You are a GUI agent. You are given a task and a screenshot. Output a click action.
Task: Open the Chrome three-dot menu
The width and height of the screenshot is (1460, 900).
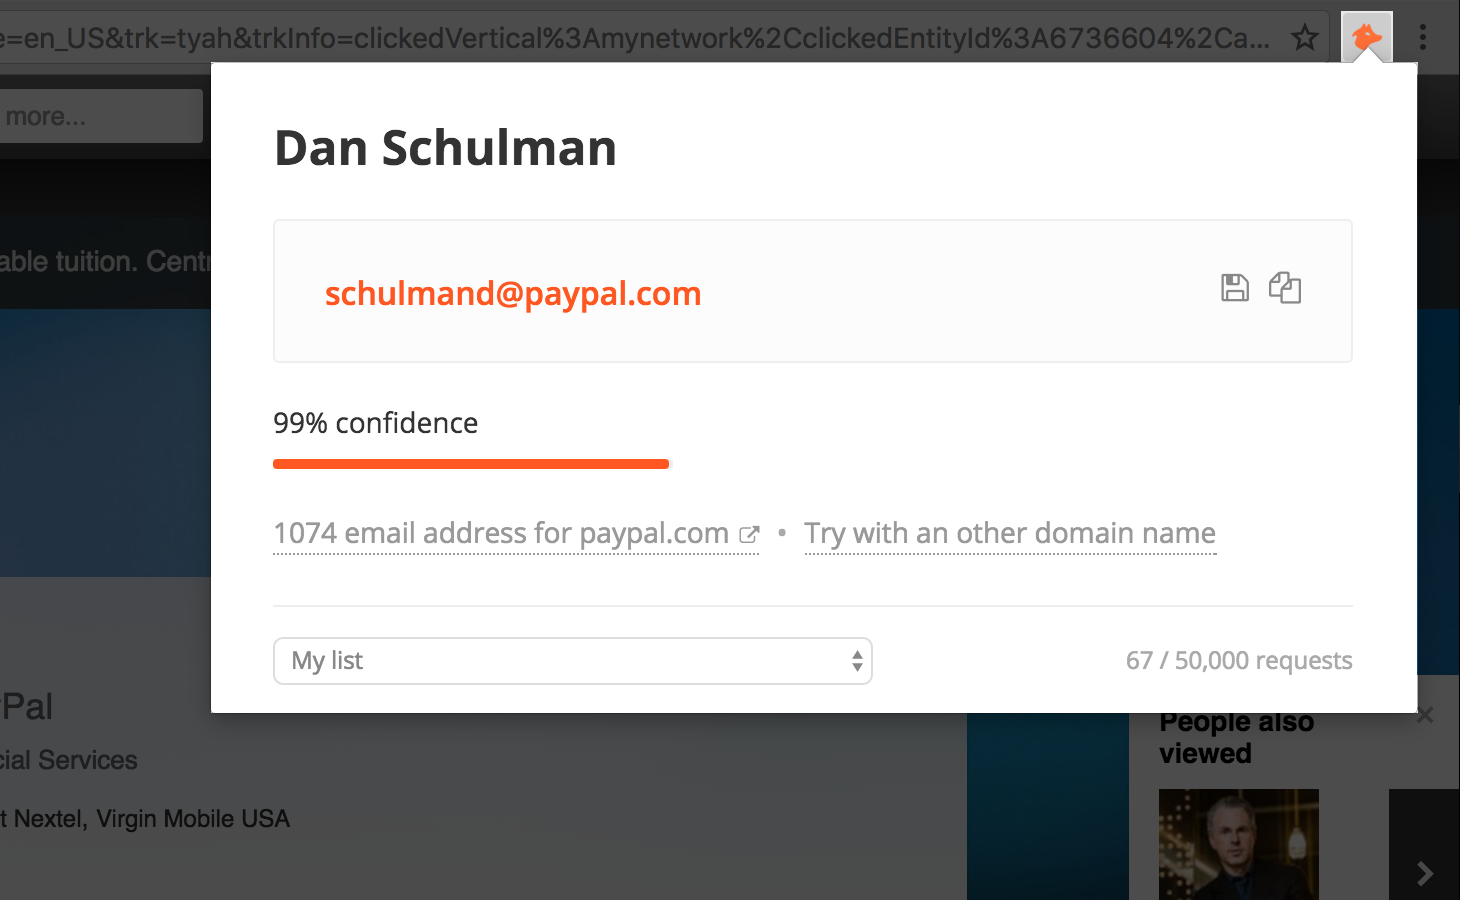tap(1422, 38)
